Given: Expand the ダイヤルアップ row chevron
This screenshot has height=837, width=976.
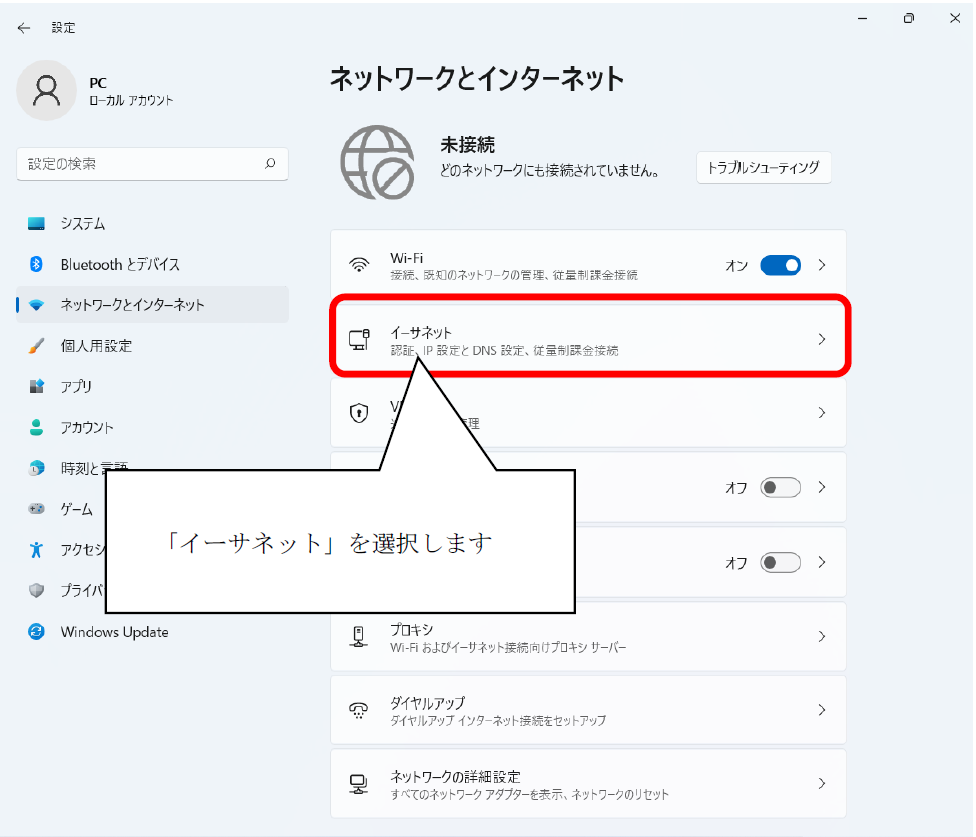Looking at the screenshot, I should pyautogui.click(x=822, y=710).
